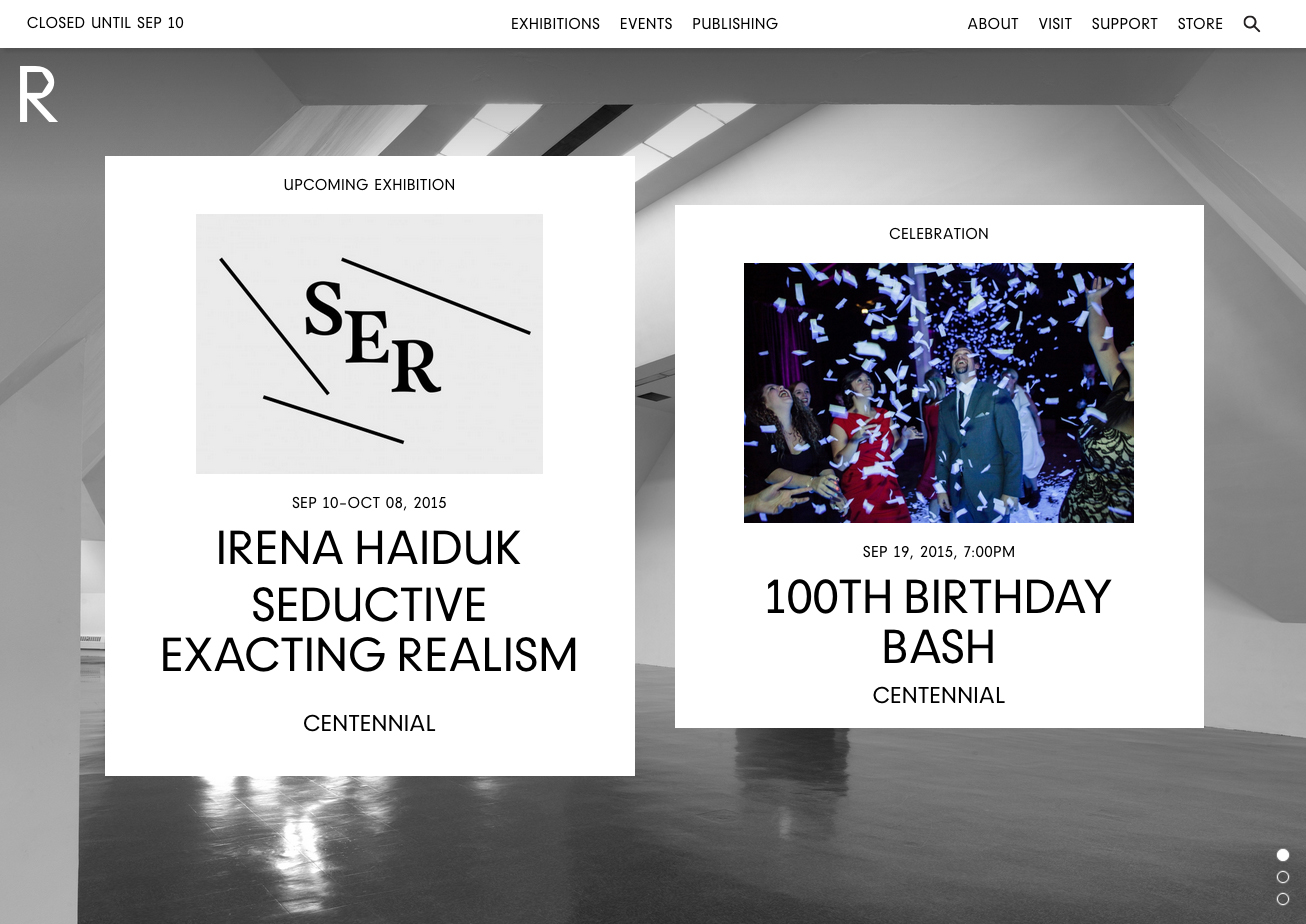The height and width of the screenshot is (924, 1306).
Task: Navigate to the EXHIBITIONS menu
Action: (555, 24)
